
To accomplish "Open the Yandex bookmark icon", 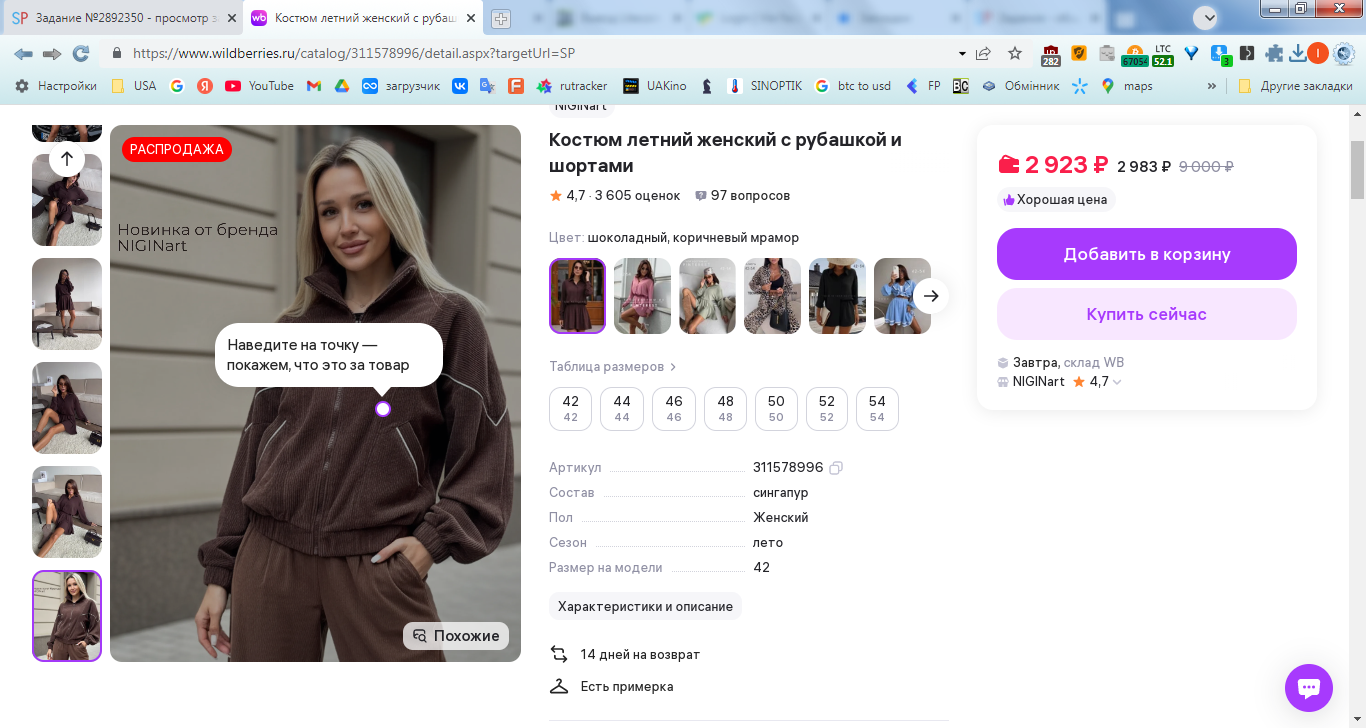I will (205, 86).
